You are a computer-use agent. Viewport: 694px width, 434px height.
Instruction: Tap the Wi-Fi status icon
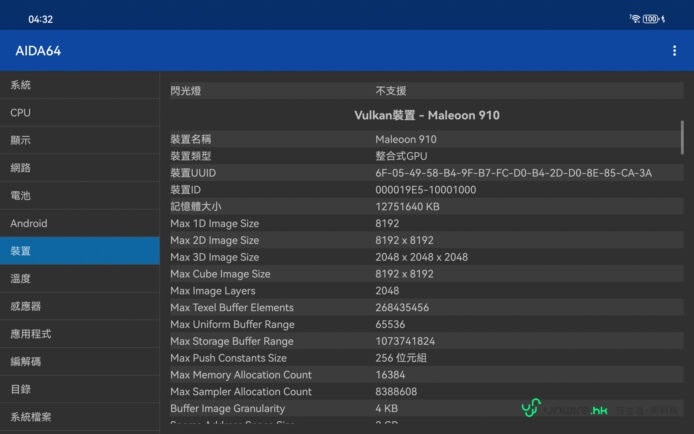[x=635, y=19]
